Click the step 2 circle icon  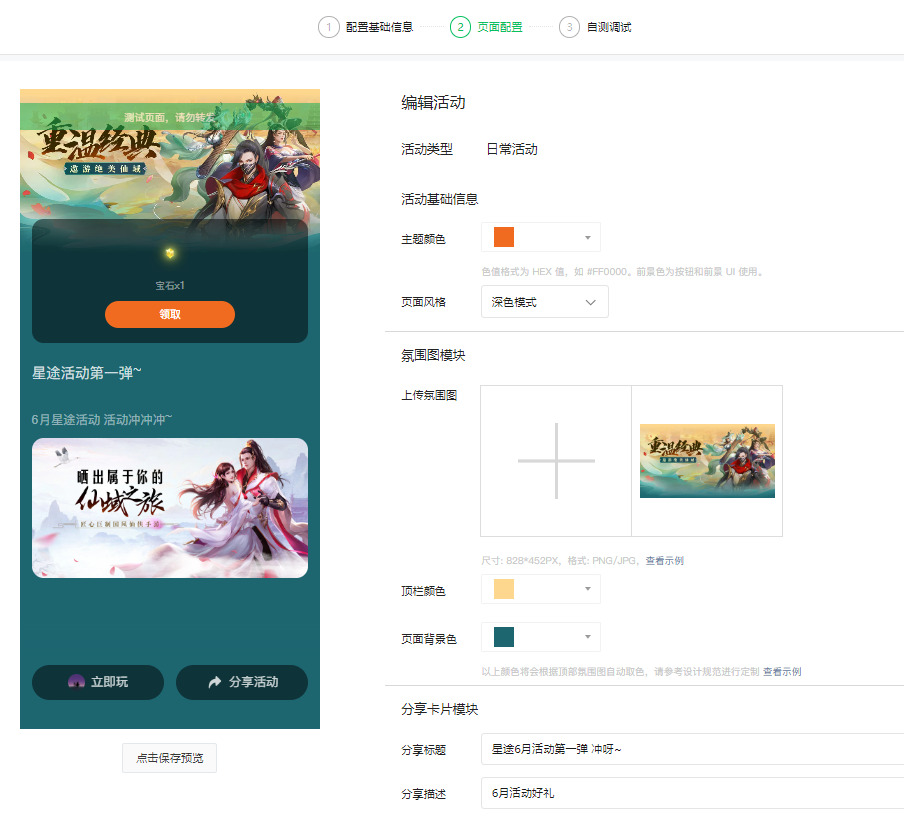(460, 27)
